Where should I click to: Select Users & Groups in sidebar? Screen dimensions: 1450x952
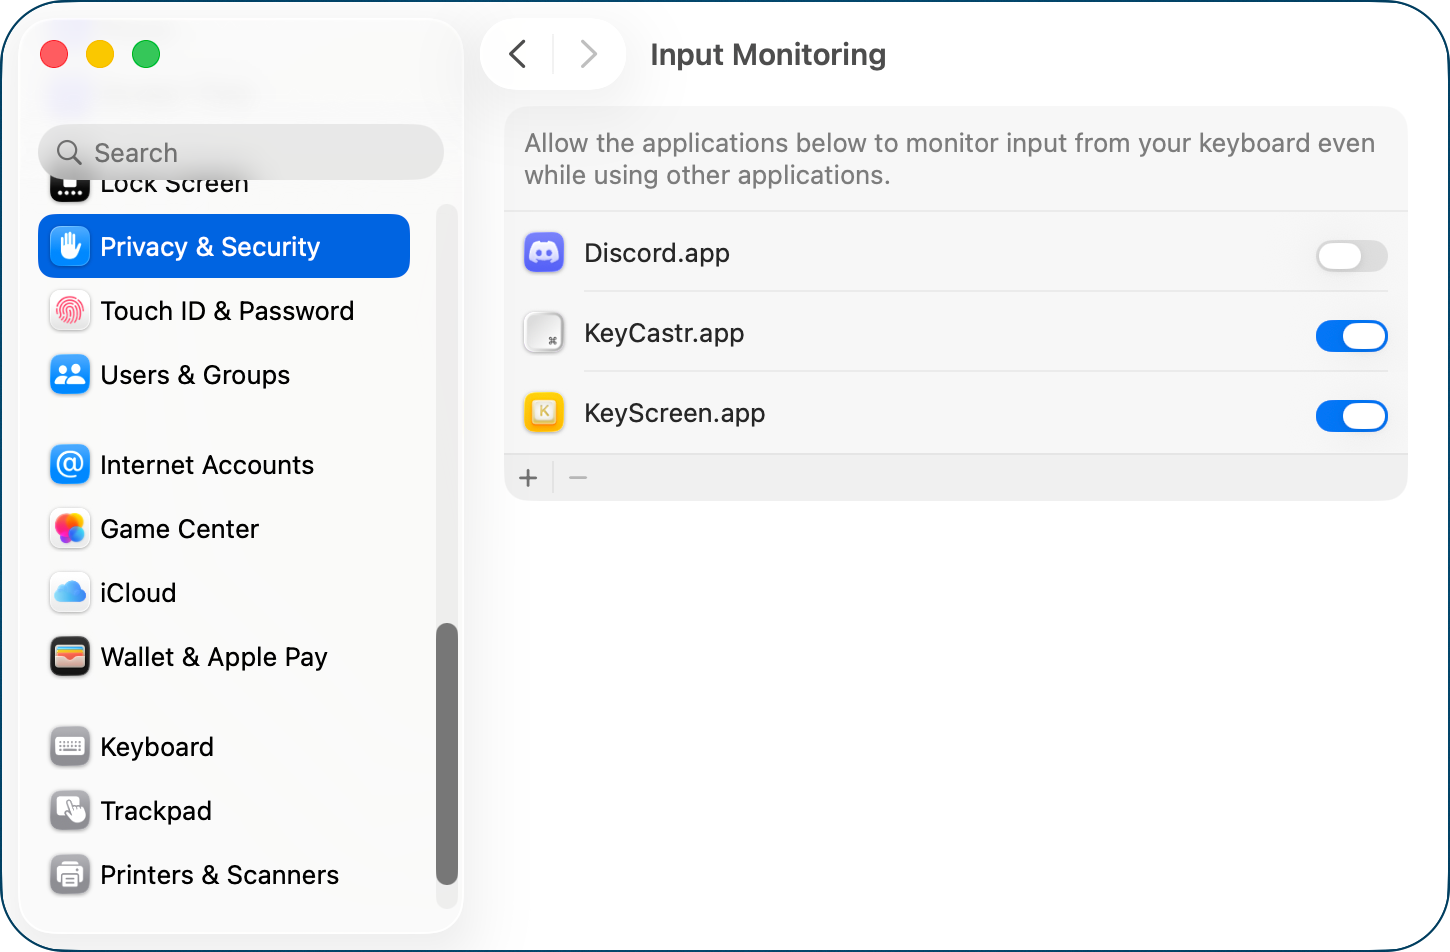224,374
